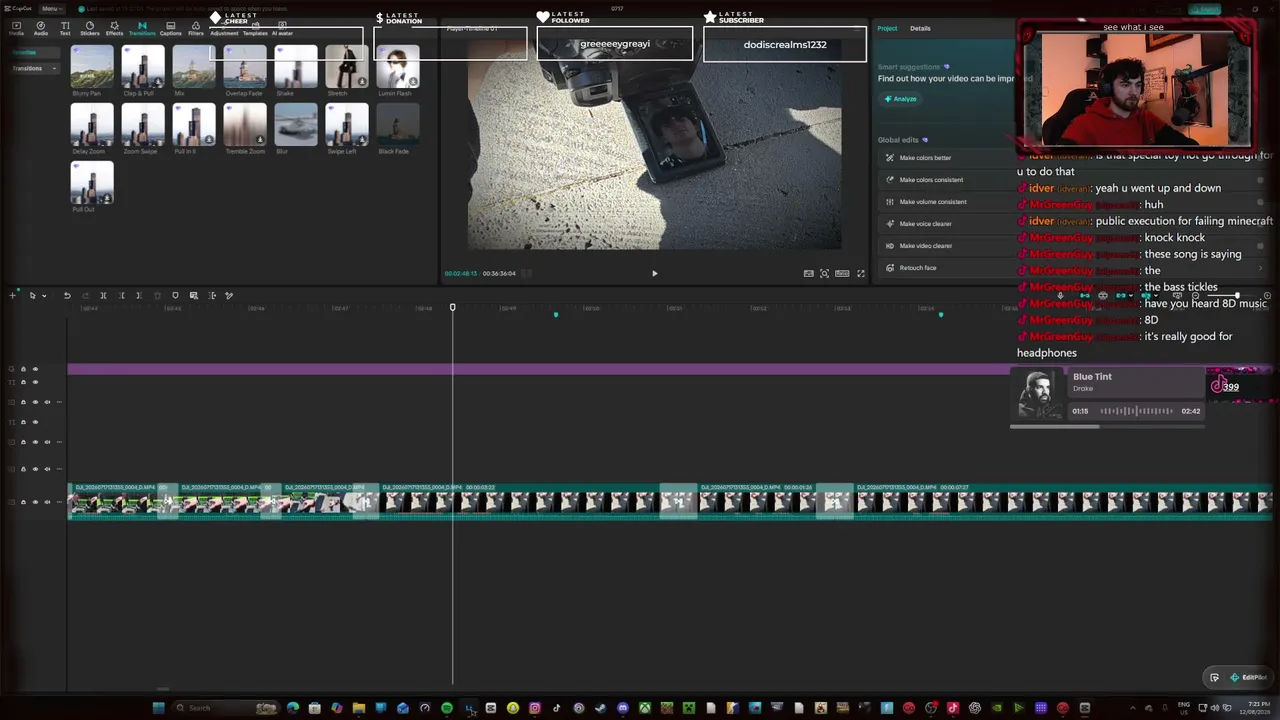1280x720 pixels.
Task: Click the fullscreen preview icon
Action: (x=860, y=273)
